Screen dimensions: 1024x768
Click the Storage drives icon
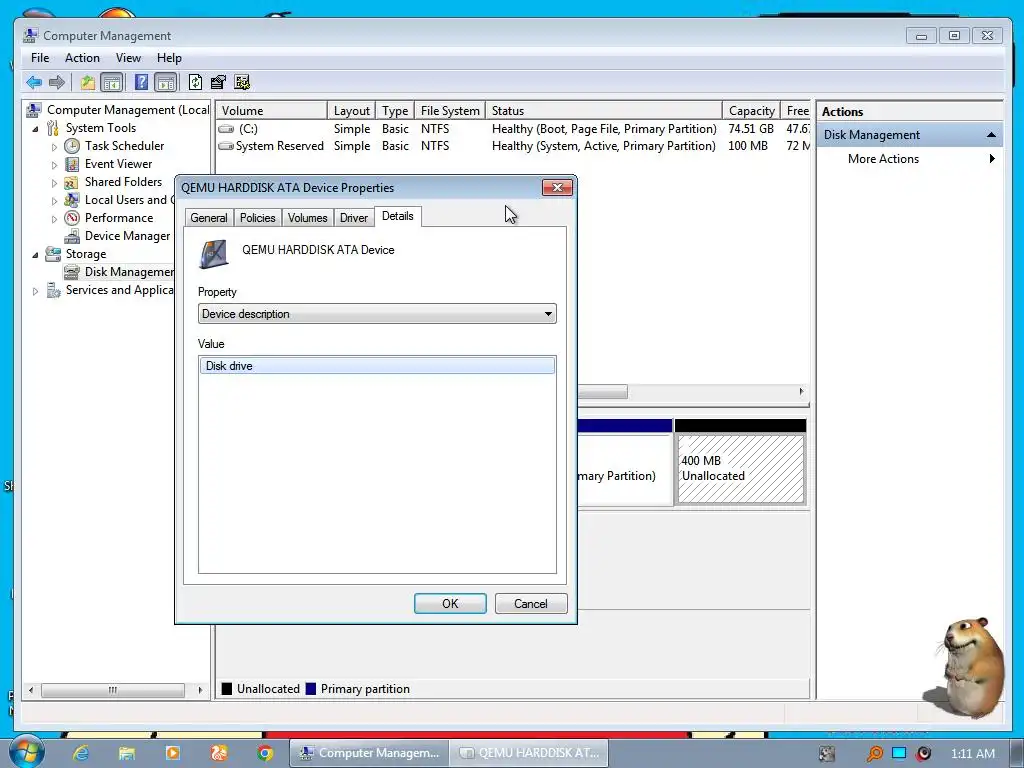coord(53,254)
